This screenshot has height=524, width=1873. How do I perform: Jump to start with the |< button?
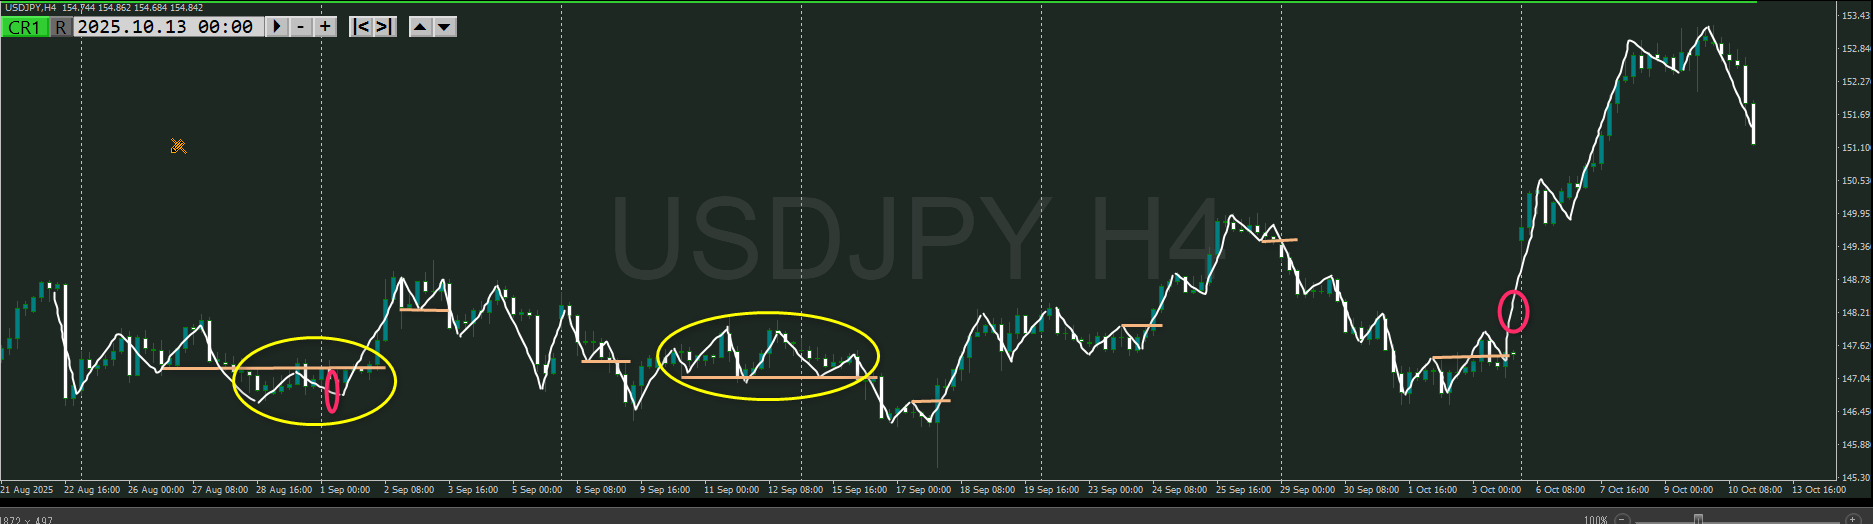[x=361, y=27]
